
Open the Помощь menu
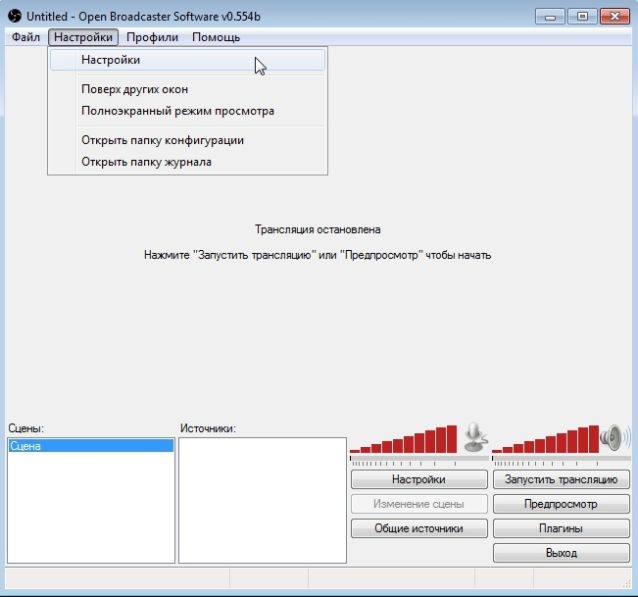point(216,37)
